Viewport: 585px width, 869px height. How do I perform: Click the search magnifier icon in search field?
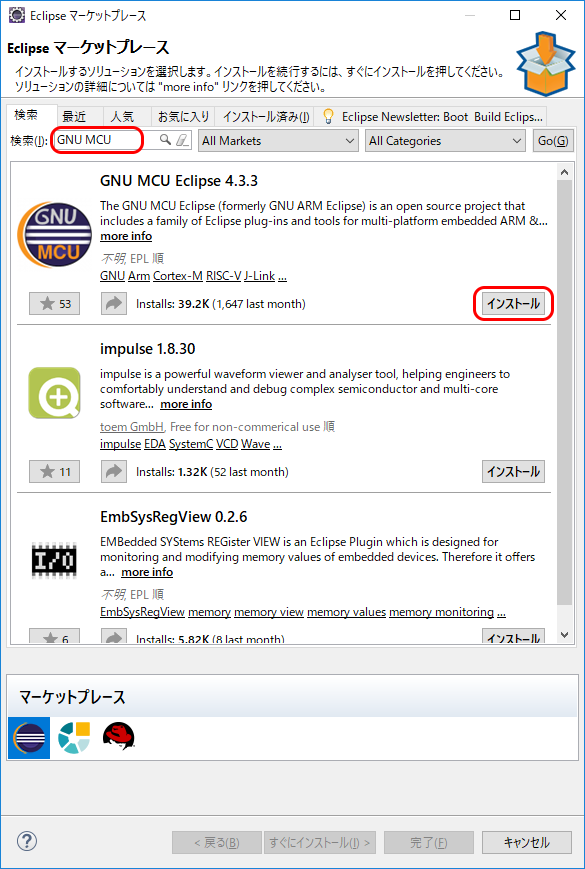165,140
